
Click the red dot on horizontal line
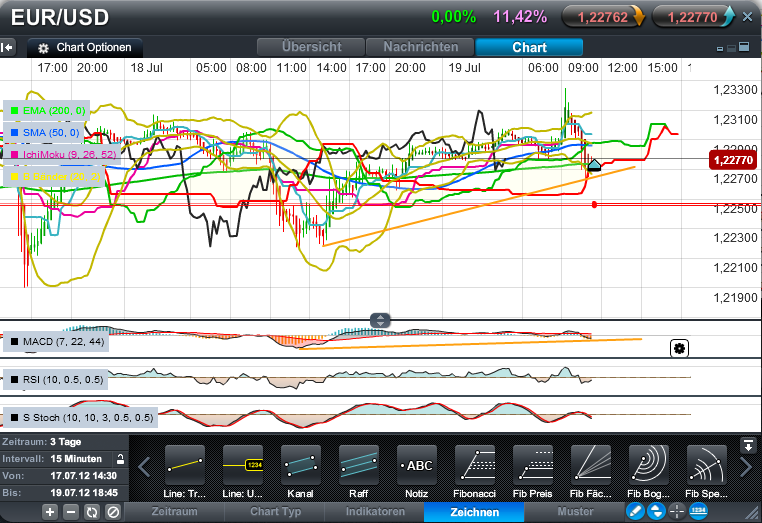coord(594,205)
